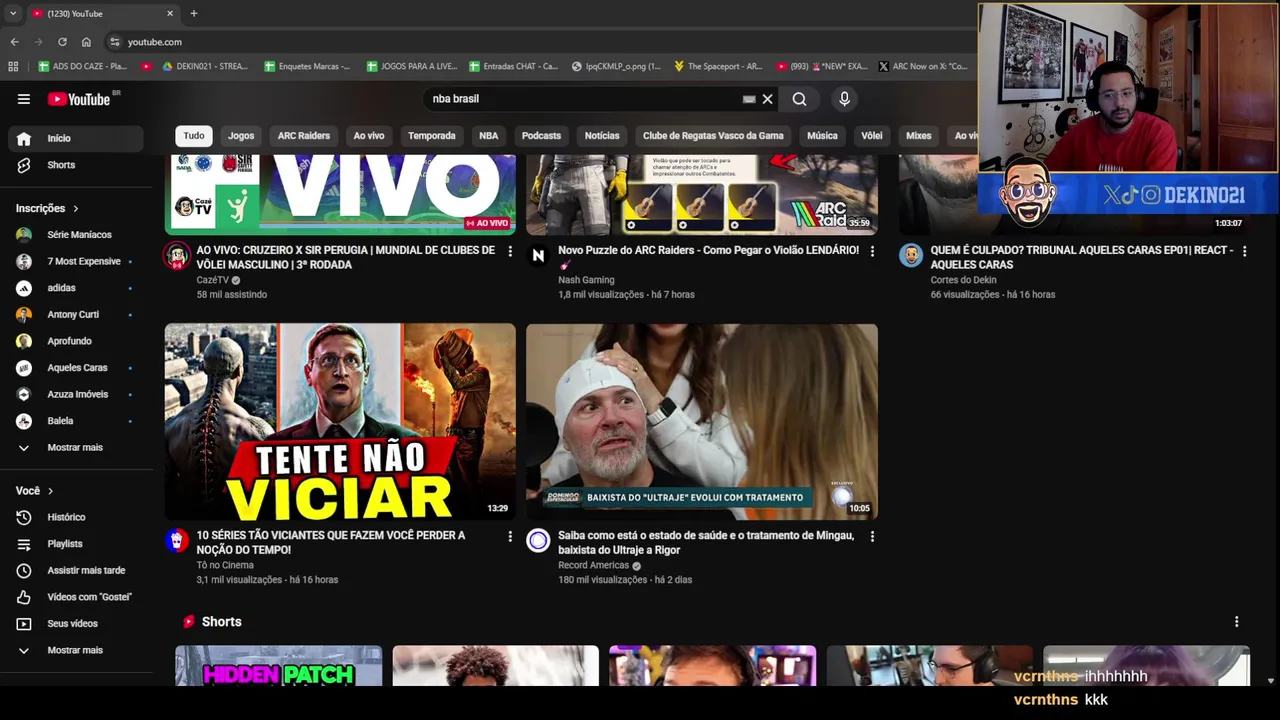Screen dimensions: 1280x720
Task: Open Tô no Cinema channel avatar
Action: click(177, 541)
